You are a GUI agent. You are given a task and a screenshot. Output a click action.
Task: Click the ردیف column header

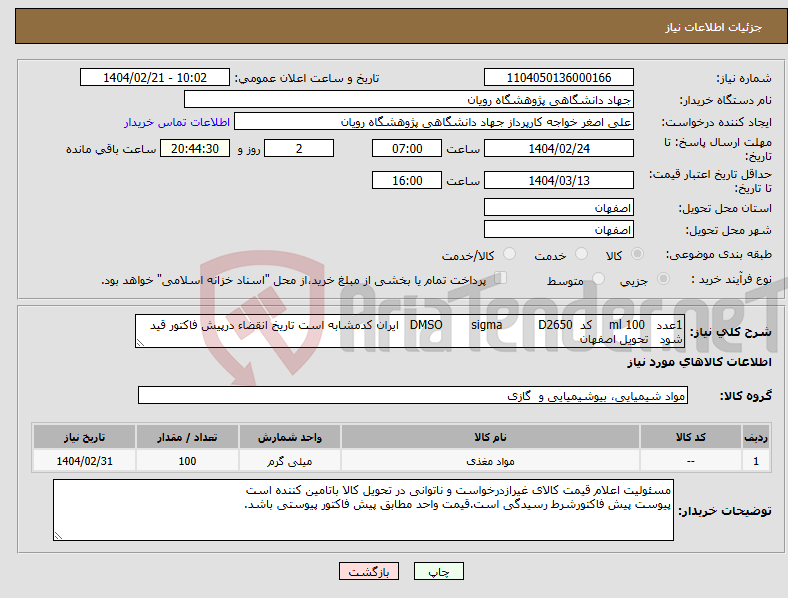pos(756,437)
